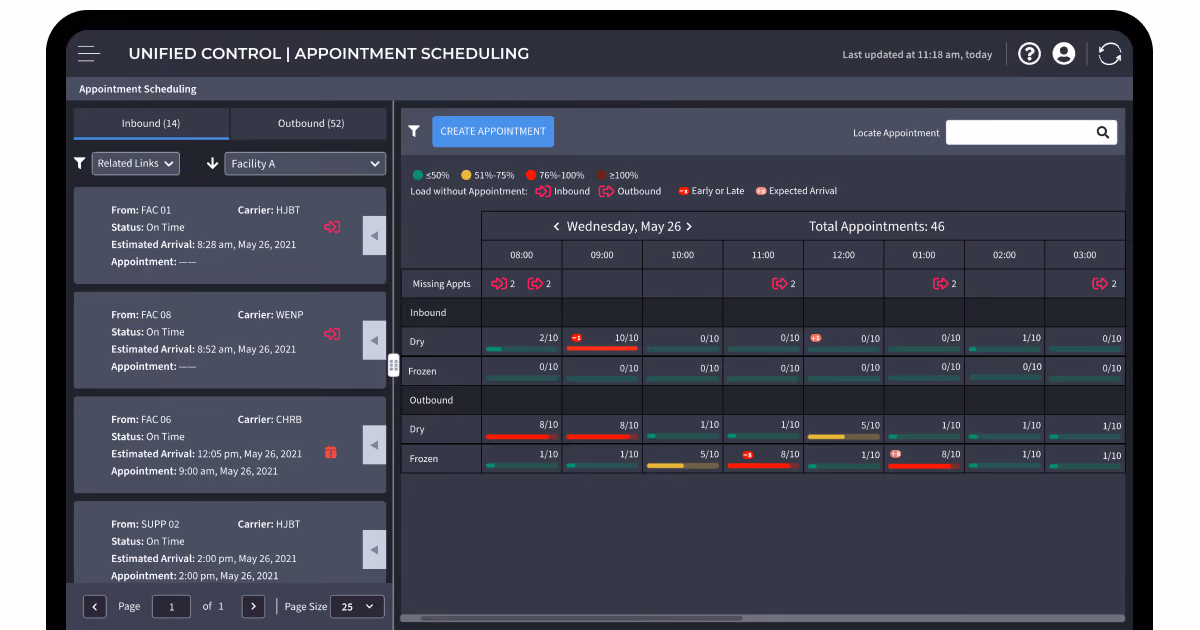The height and width of the screenshot is (630, 1200).
Task: Click the filter icon beside Create Appointment
Action: tap(414, 131)
